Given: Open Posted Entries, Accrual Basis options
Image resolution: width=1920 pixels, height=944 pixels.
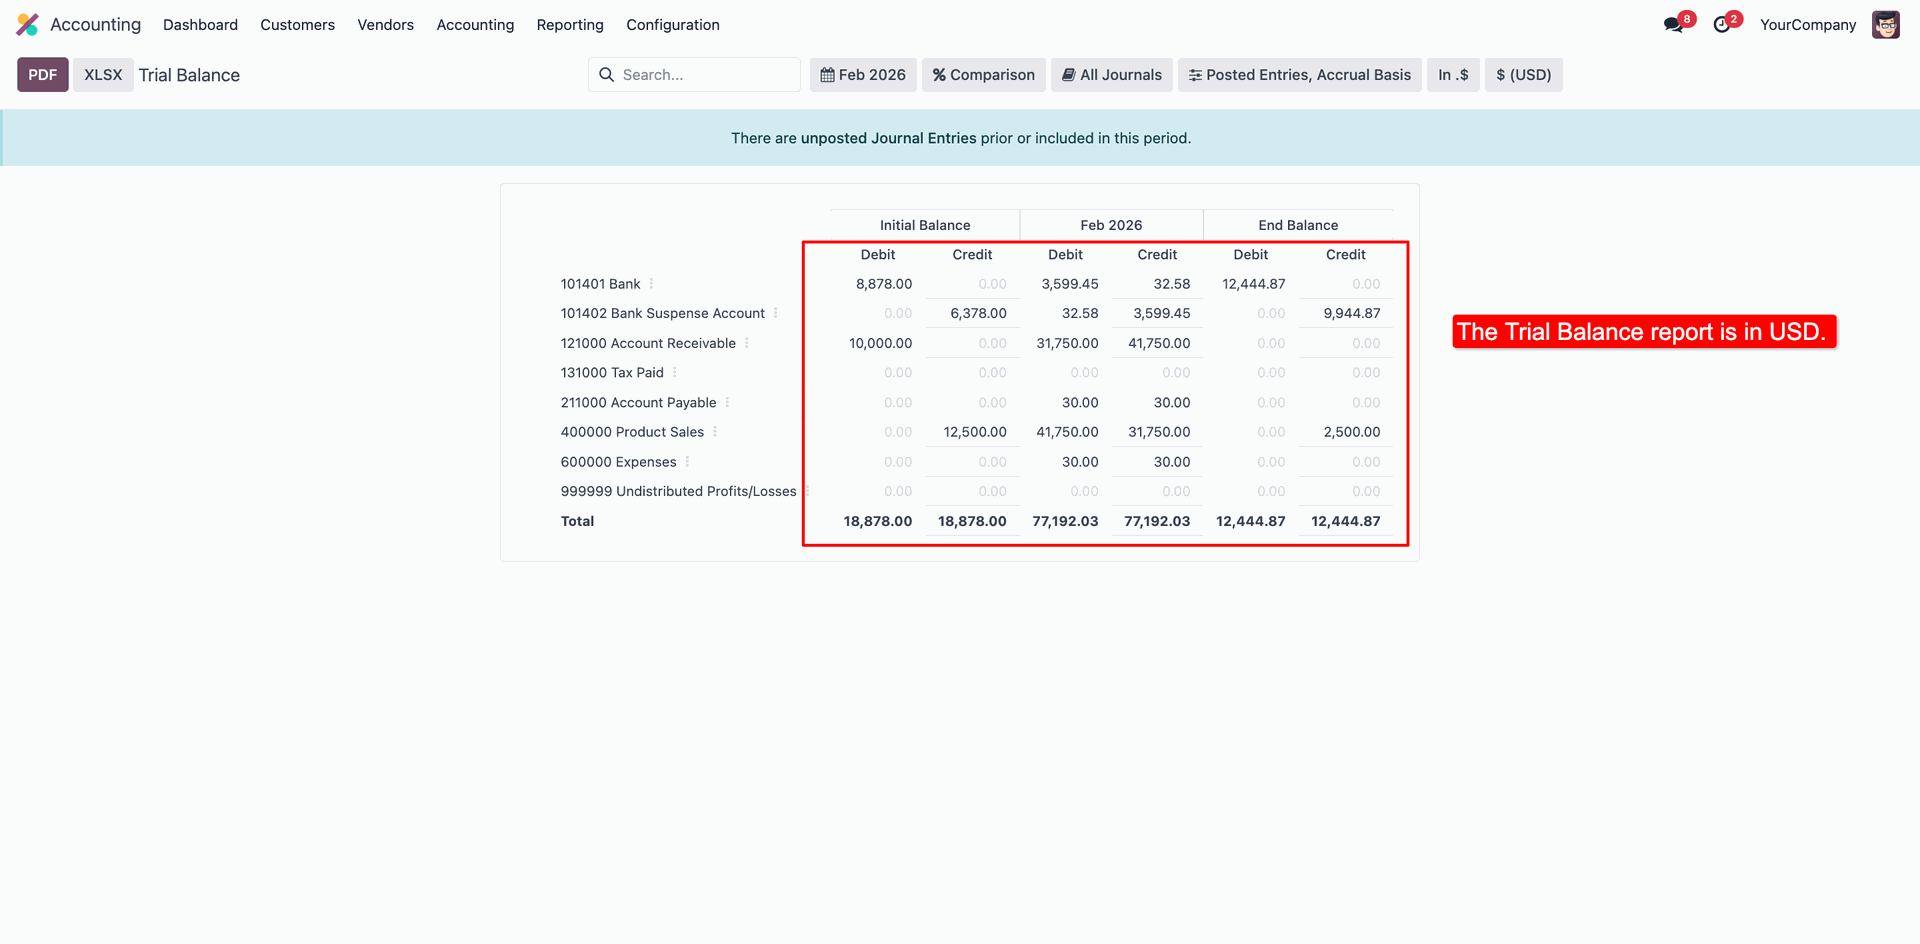Looking at the screenshot, I should pos(1299,75).
